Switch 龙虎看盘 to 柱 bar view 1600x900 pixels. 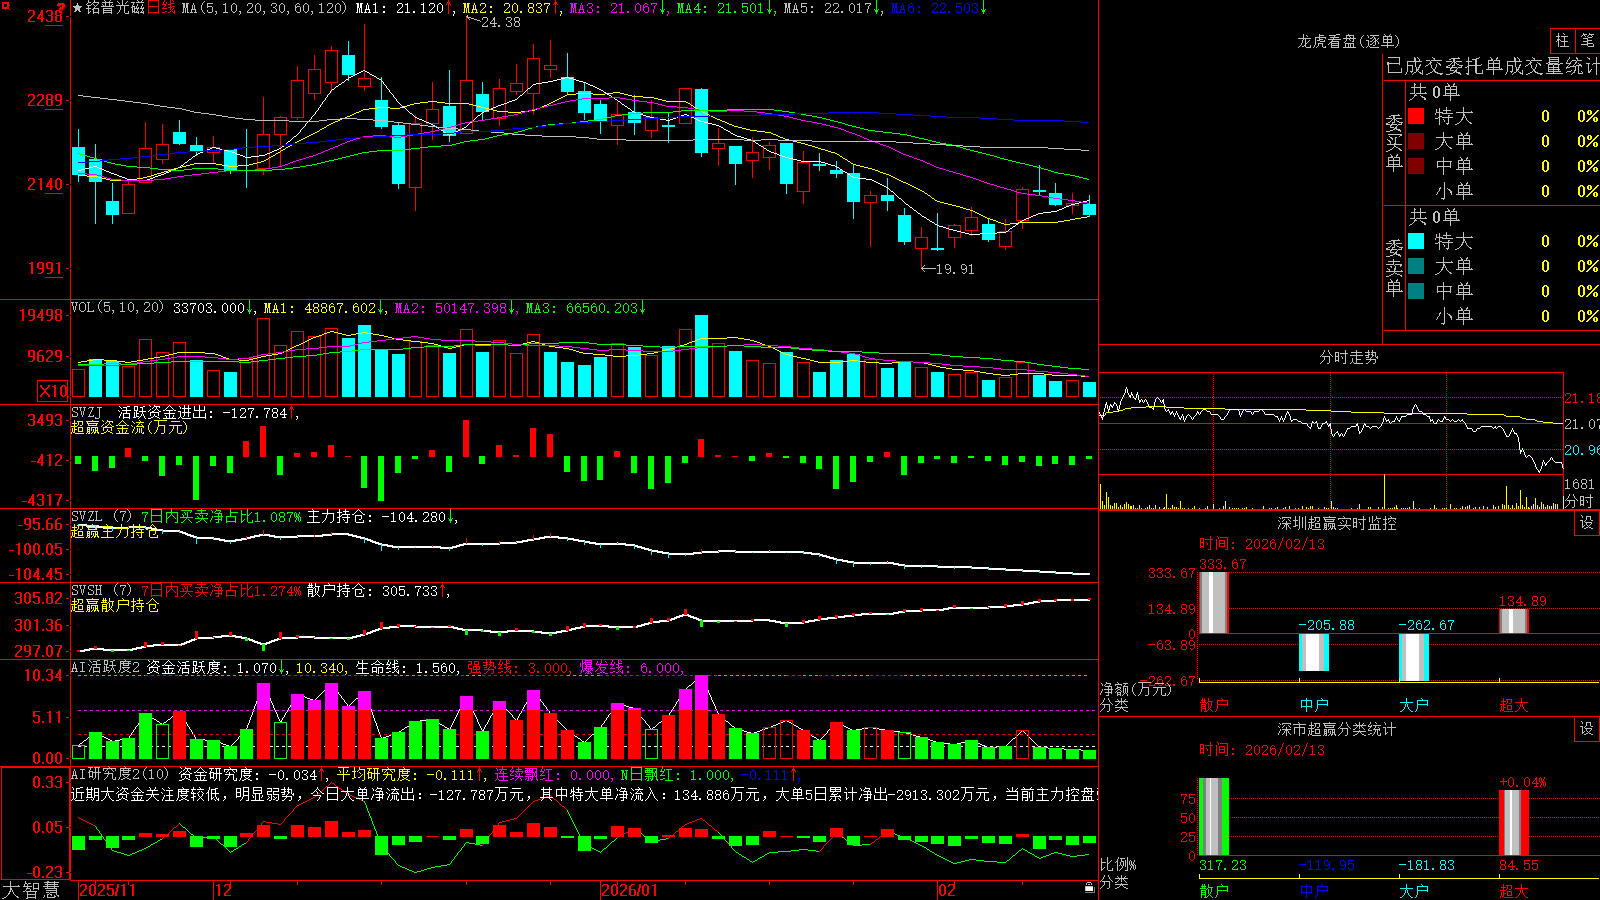tap(1562, 40)
